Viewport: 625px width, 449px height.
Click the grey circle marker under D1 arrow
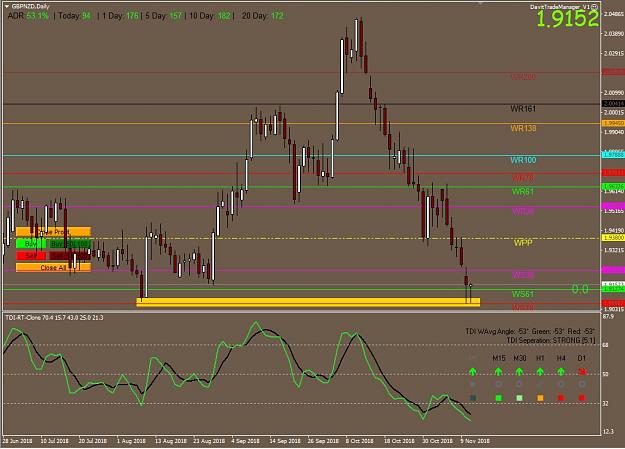pos(582,384)
